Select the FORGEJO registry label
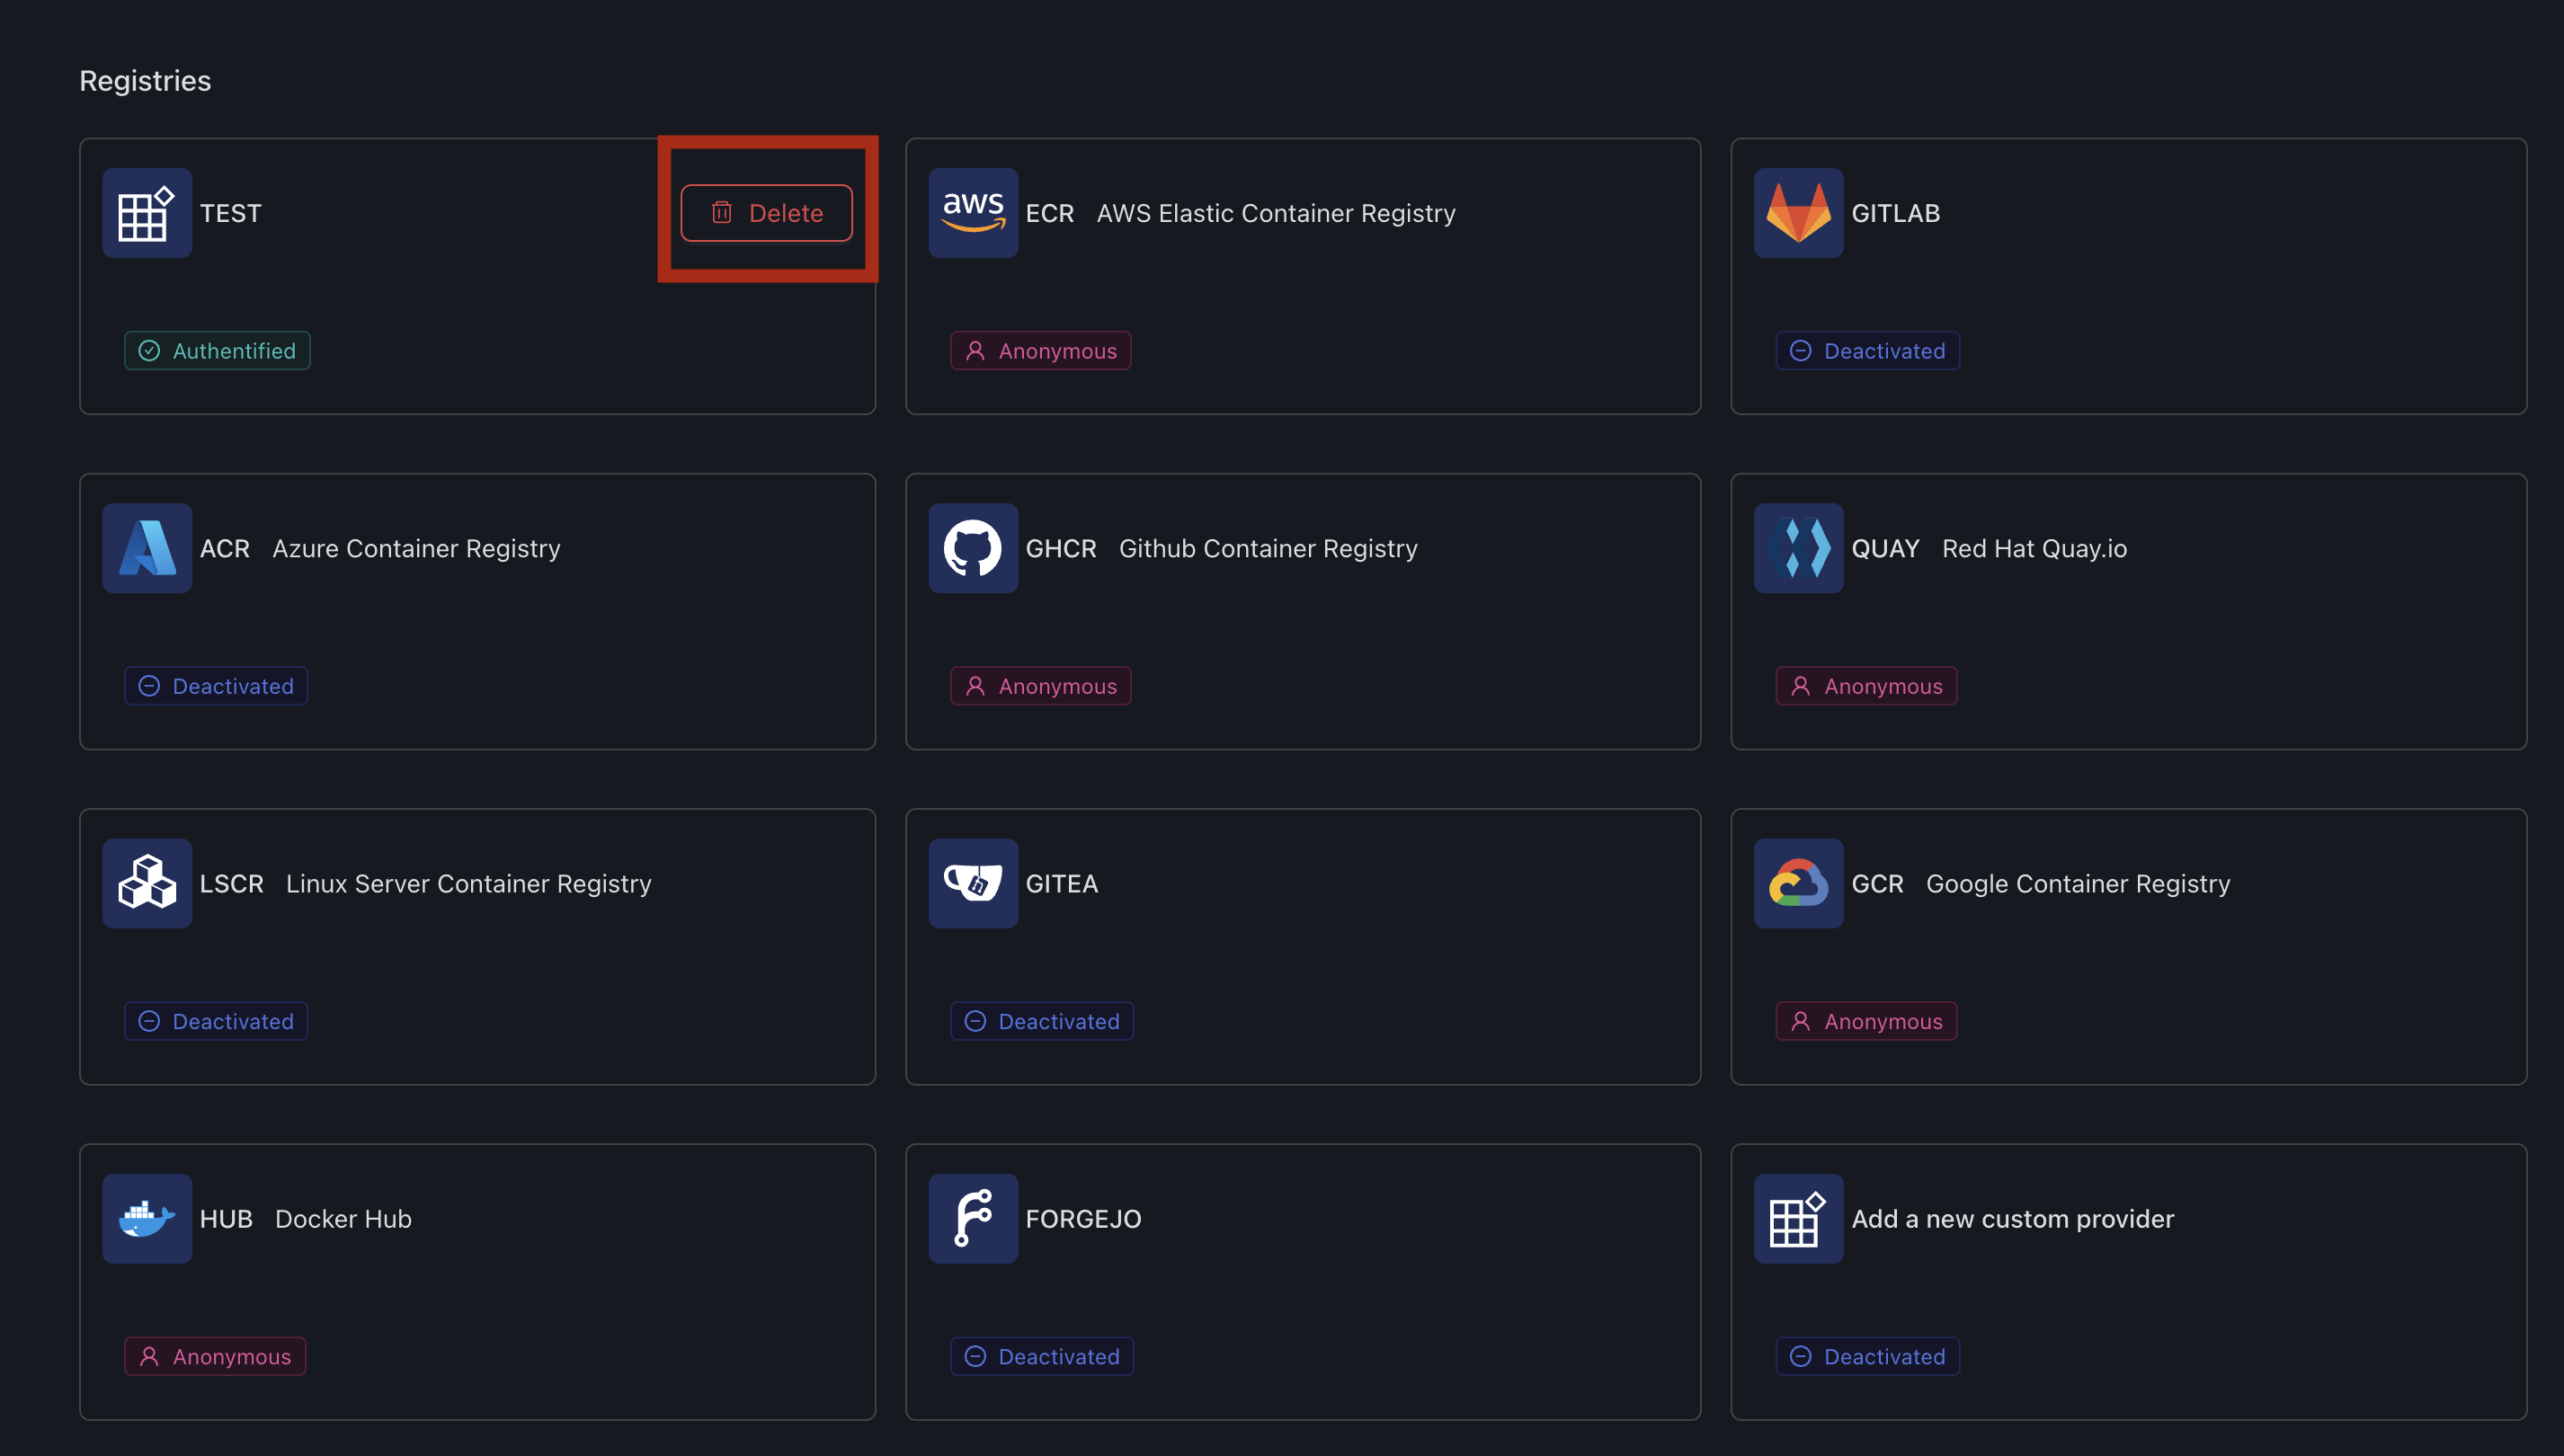 1083,1218
